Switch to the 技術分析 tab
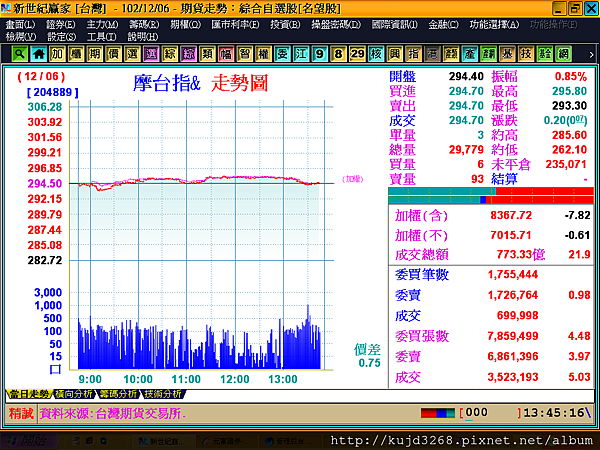The image size is (600, 450). [163, 394]
